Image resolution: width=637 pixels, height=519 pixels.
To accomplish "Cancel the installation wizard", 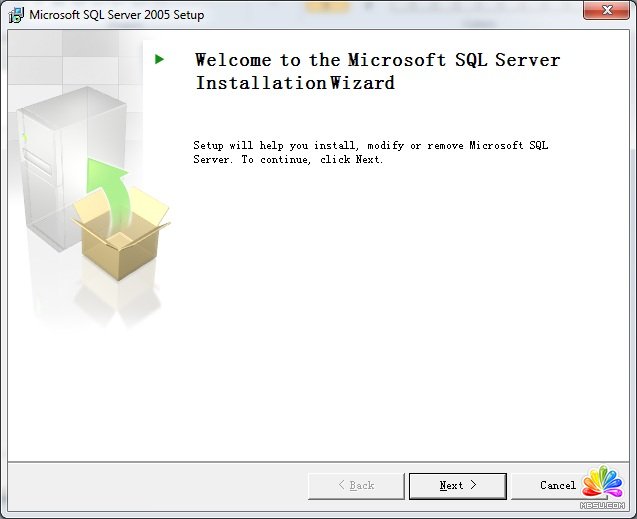I will point(557,486).
